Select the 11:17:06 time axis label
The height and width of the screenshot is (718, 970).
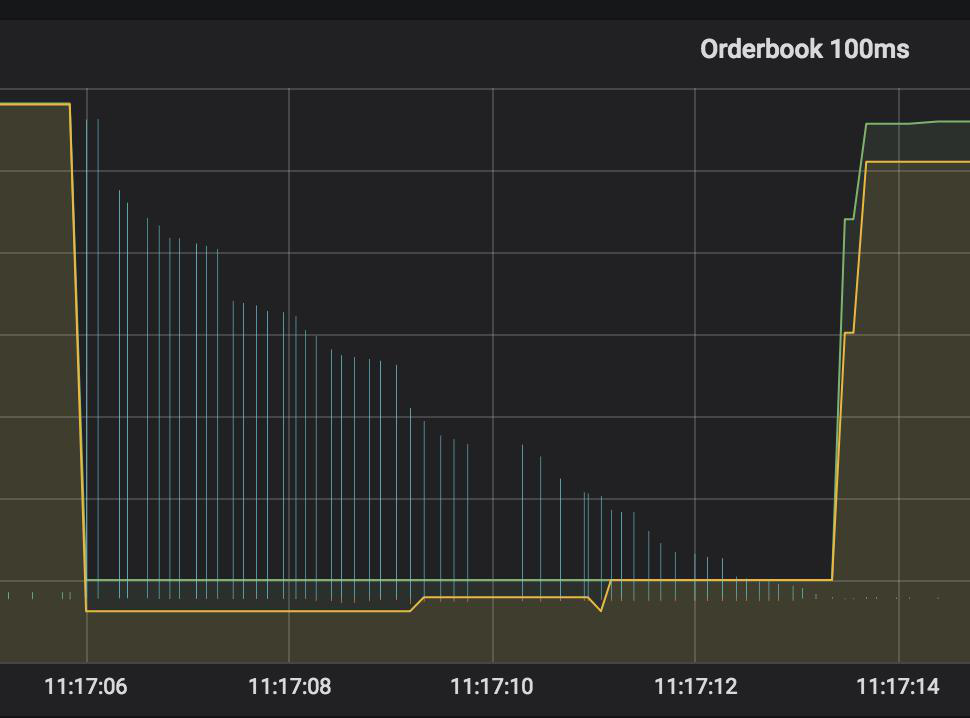pos(86,686)
